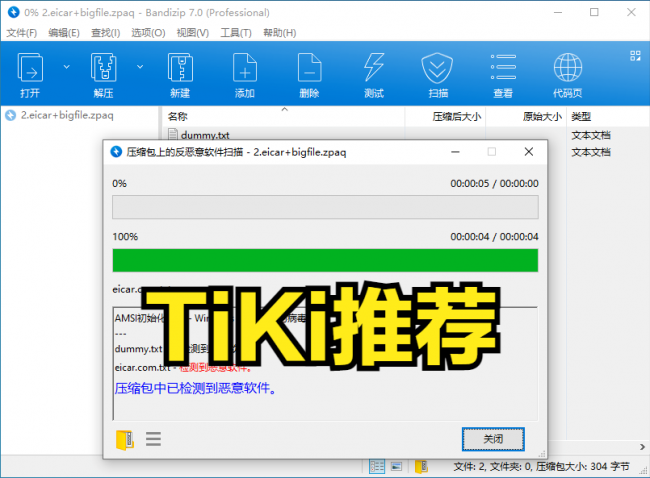
Task: Click the Bandizip app icon in title bar
Action: click(13, 12)
